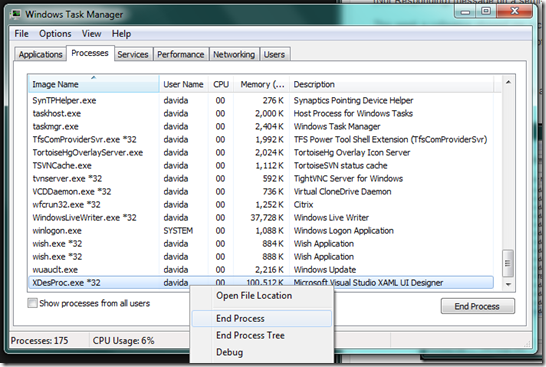This screenshot has height=367, width=546.
Task: Minimize the Task Manager window
Action: (466, 12)
